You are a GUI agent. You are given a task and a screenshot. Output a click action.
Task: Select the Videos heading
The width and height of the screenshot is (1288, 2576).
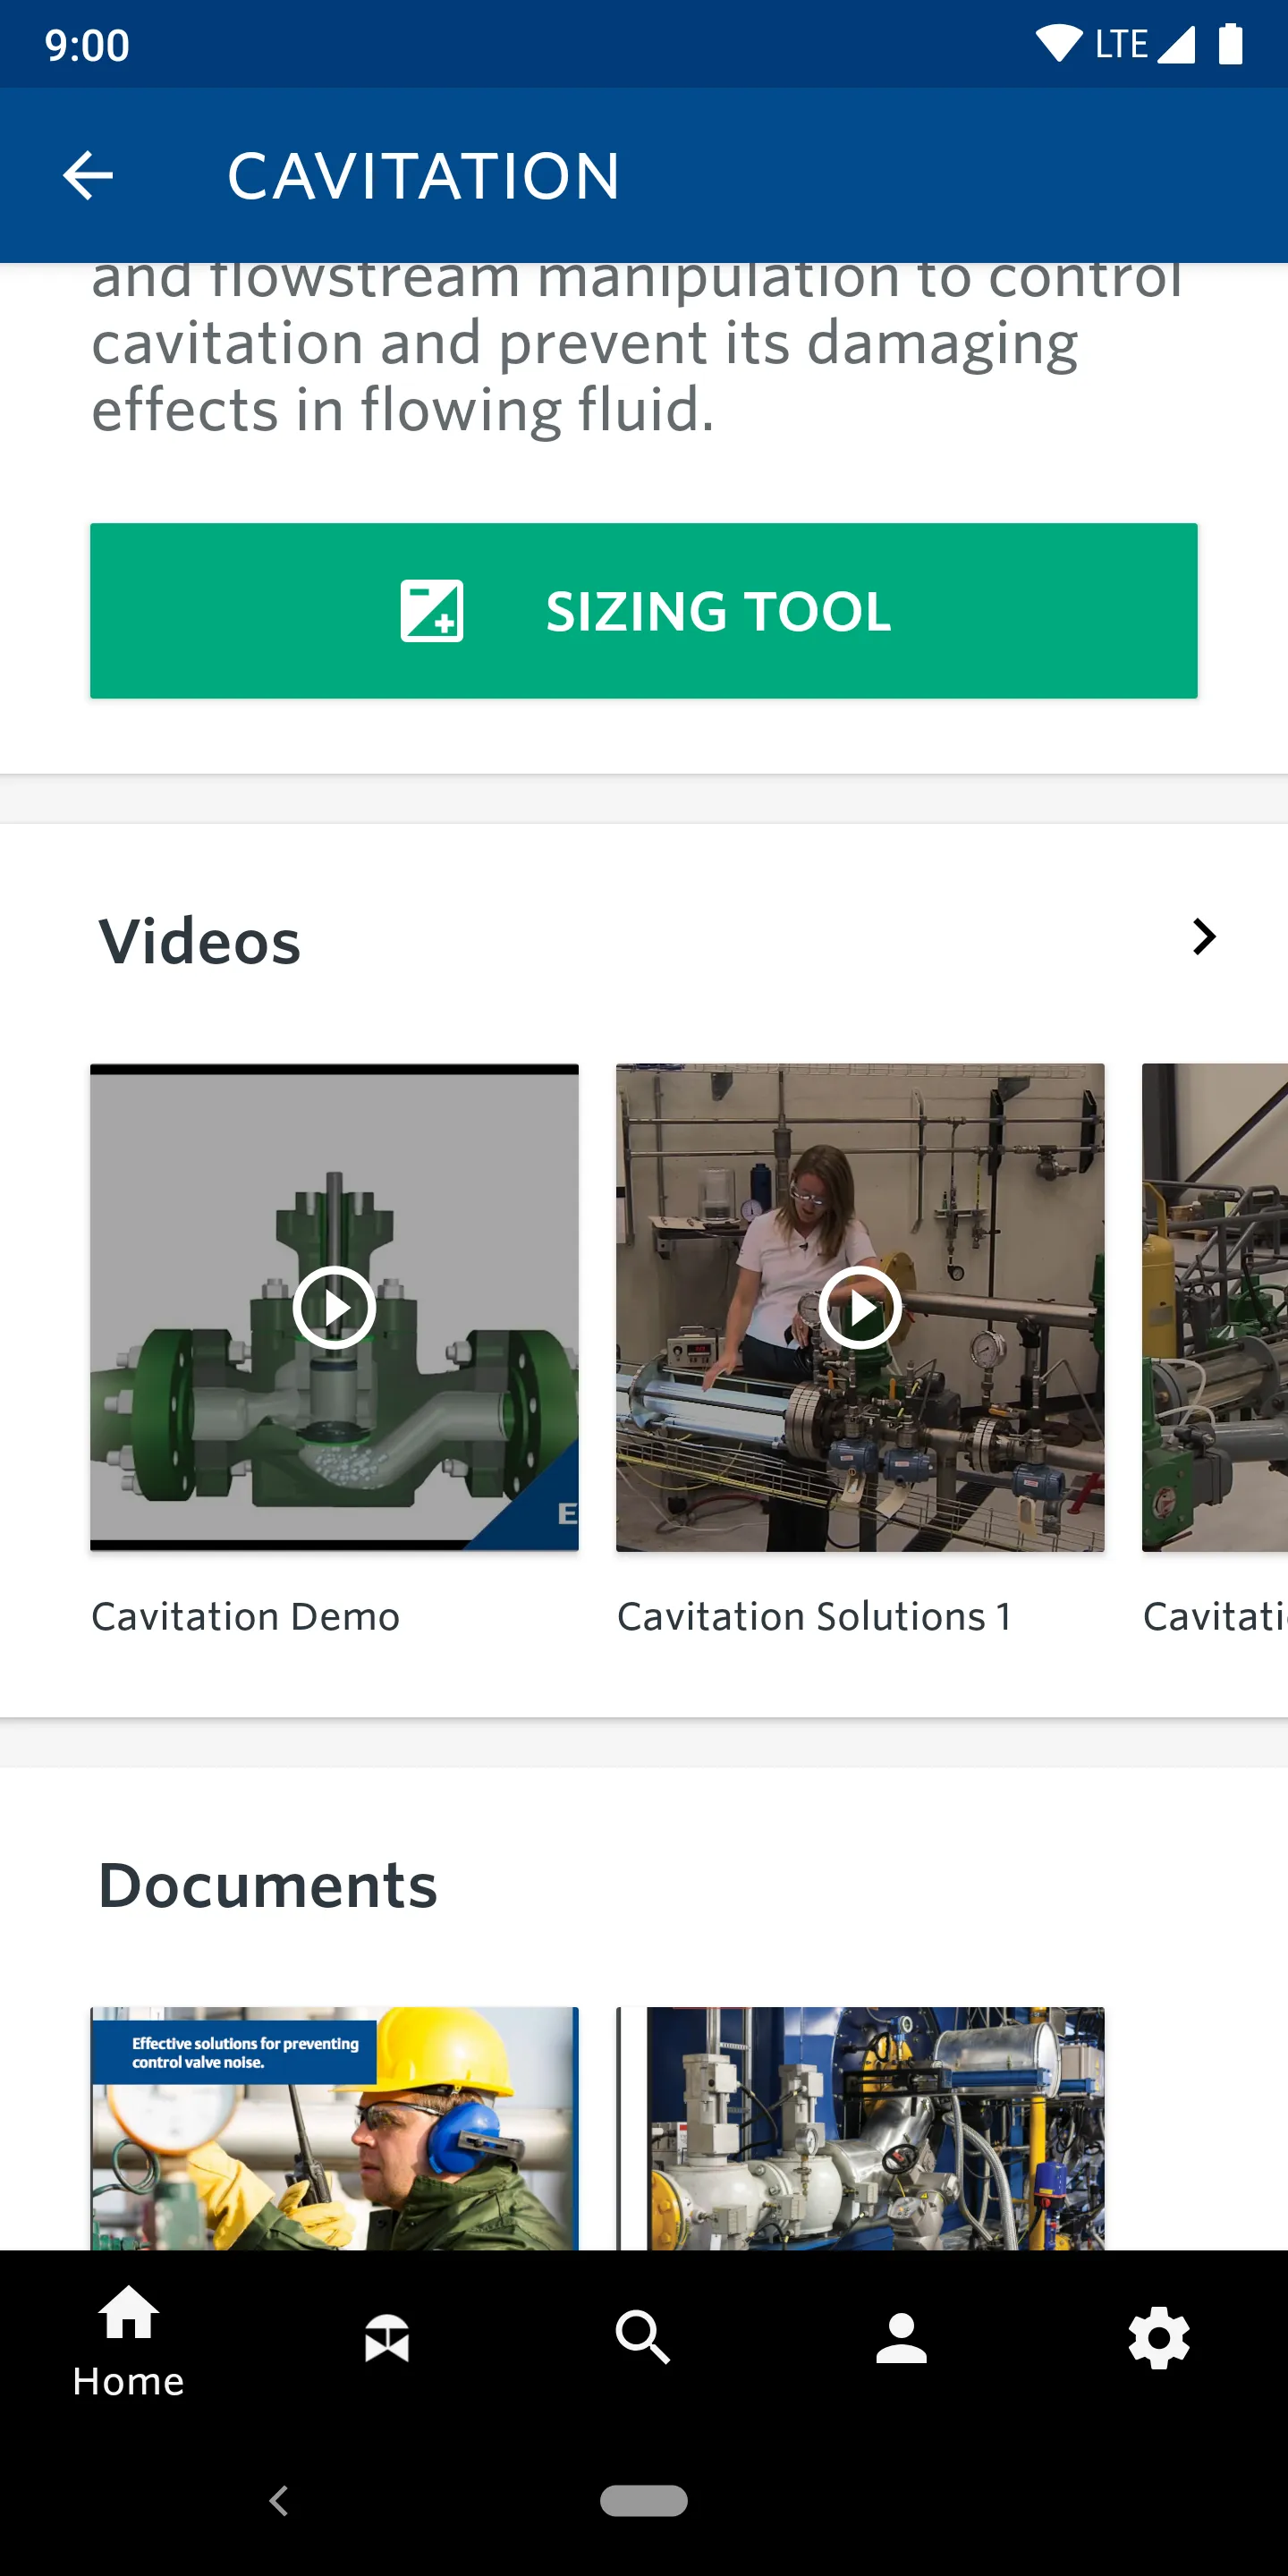[200, 941]
